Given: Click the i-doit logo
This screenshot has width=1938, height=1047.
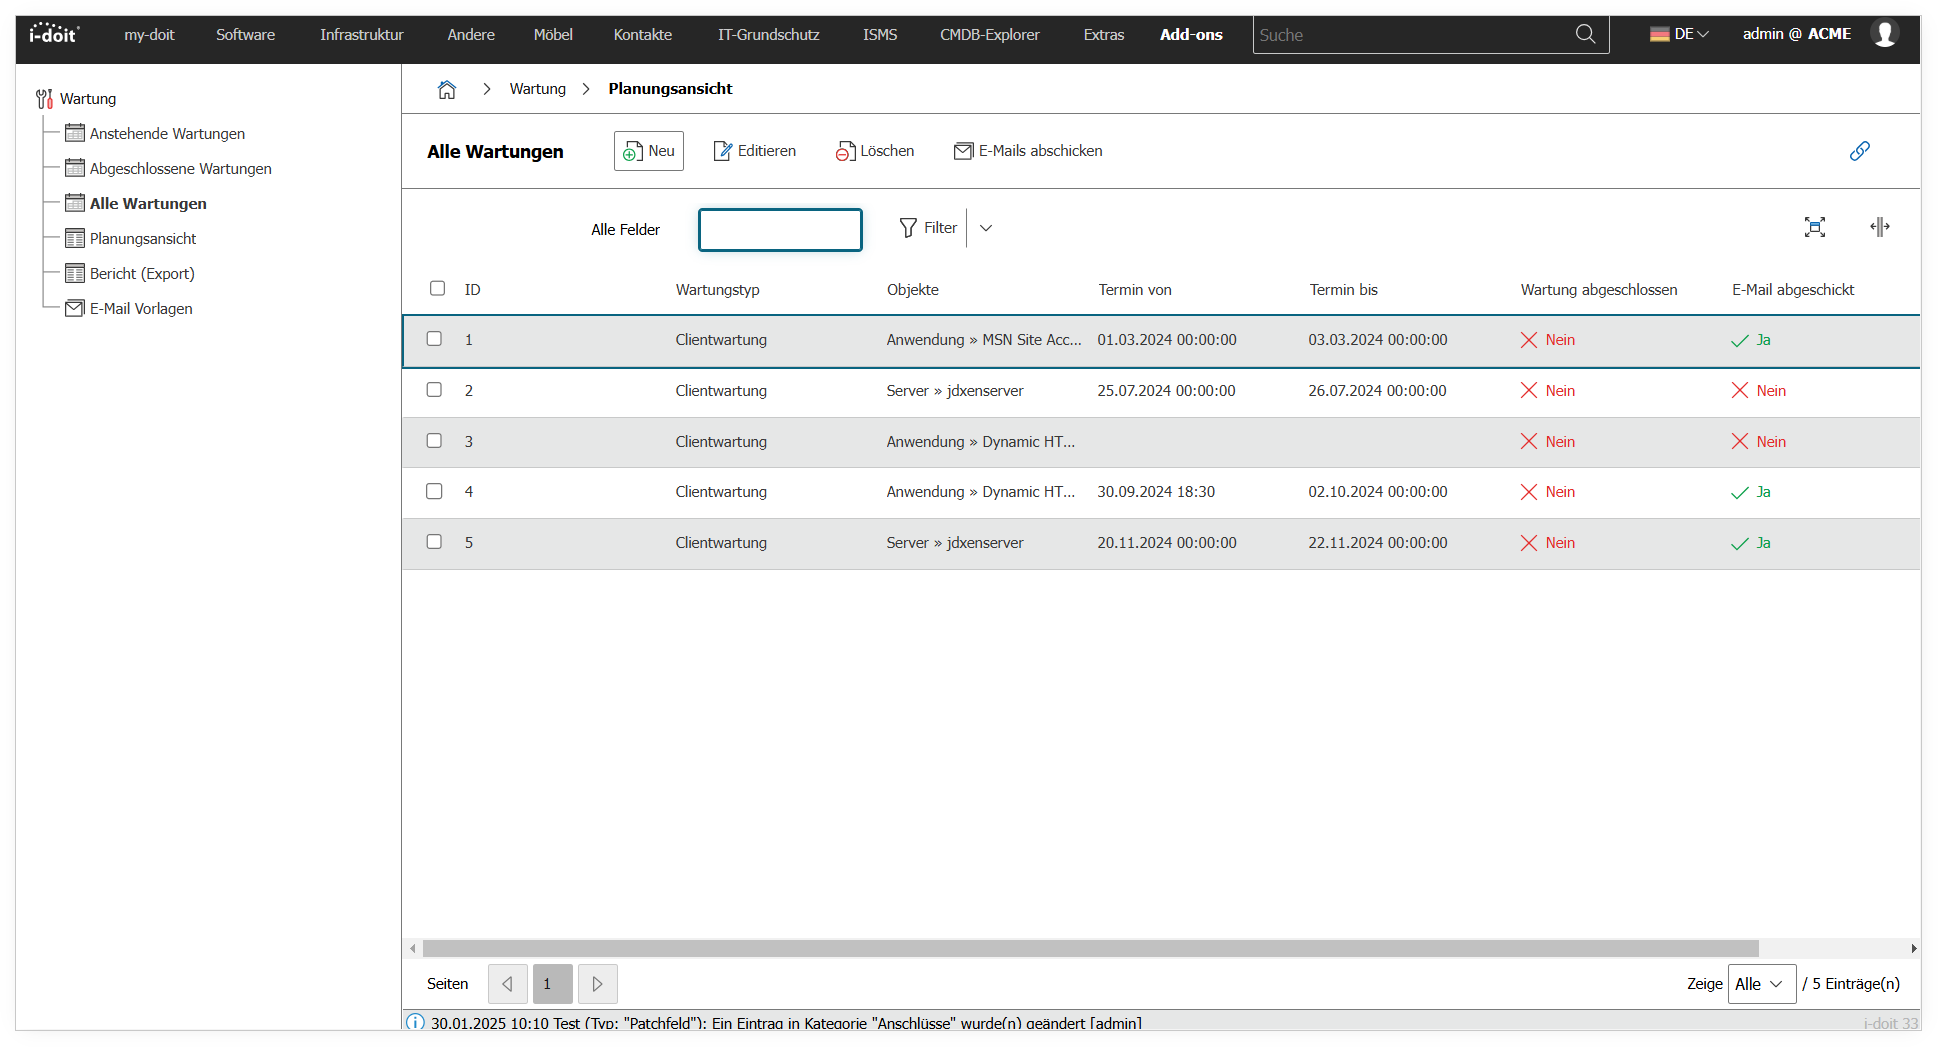Looking at the screenshot, I should click(x=54, y=34).
